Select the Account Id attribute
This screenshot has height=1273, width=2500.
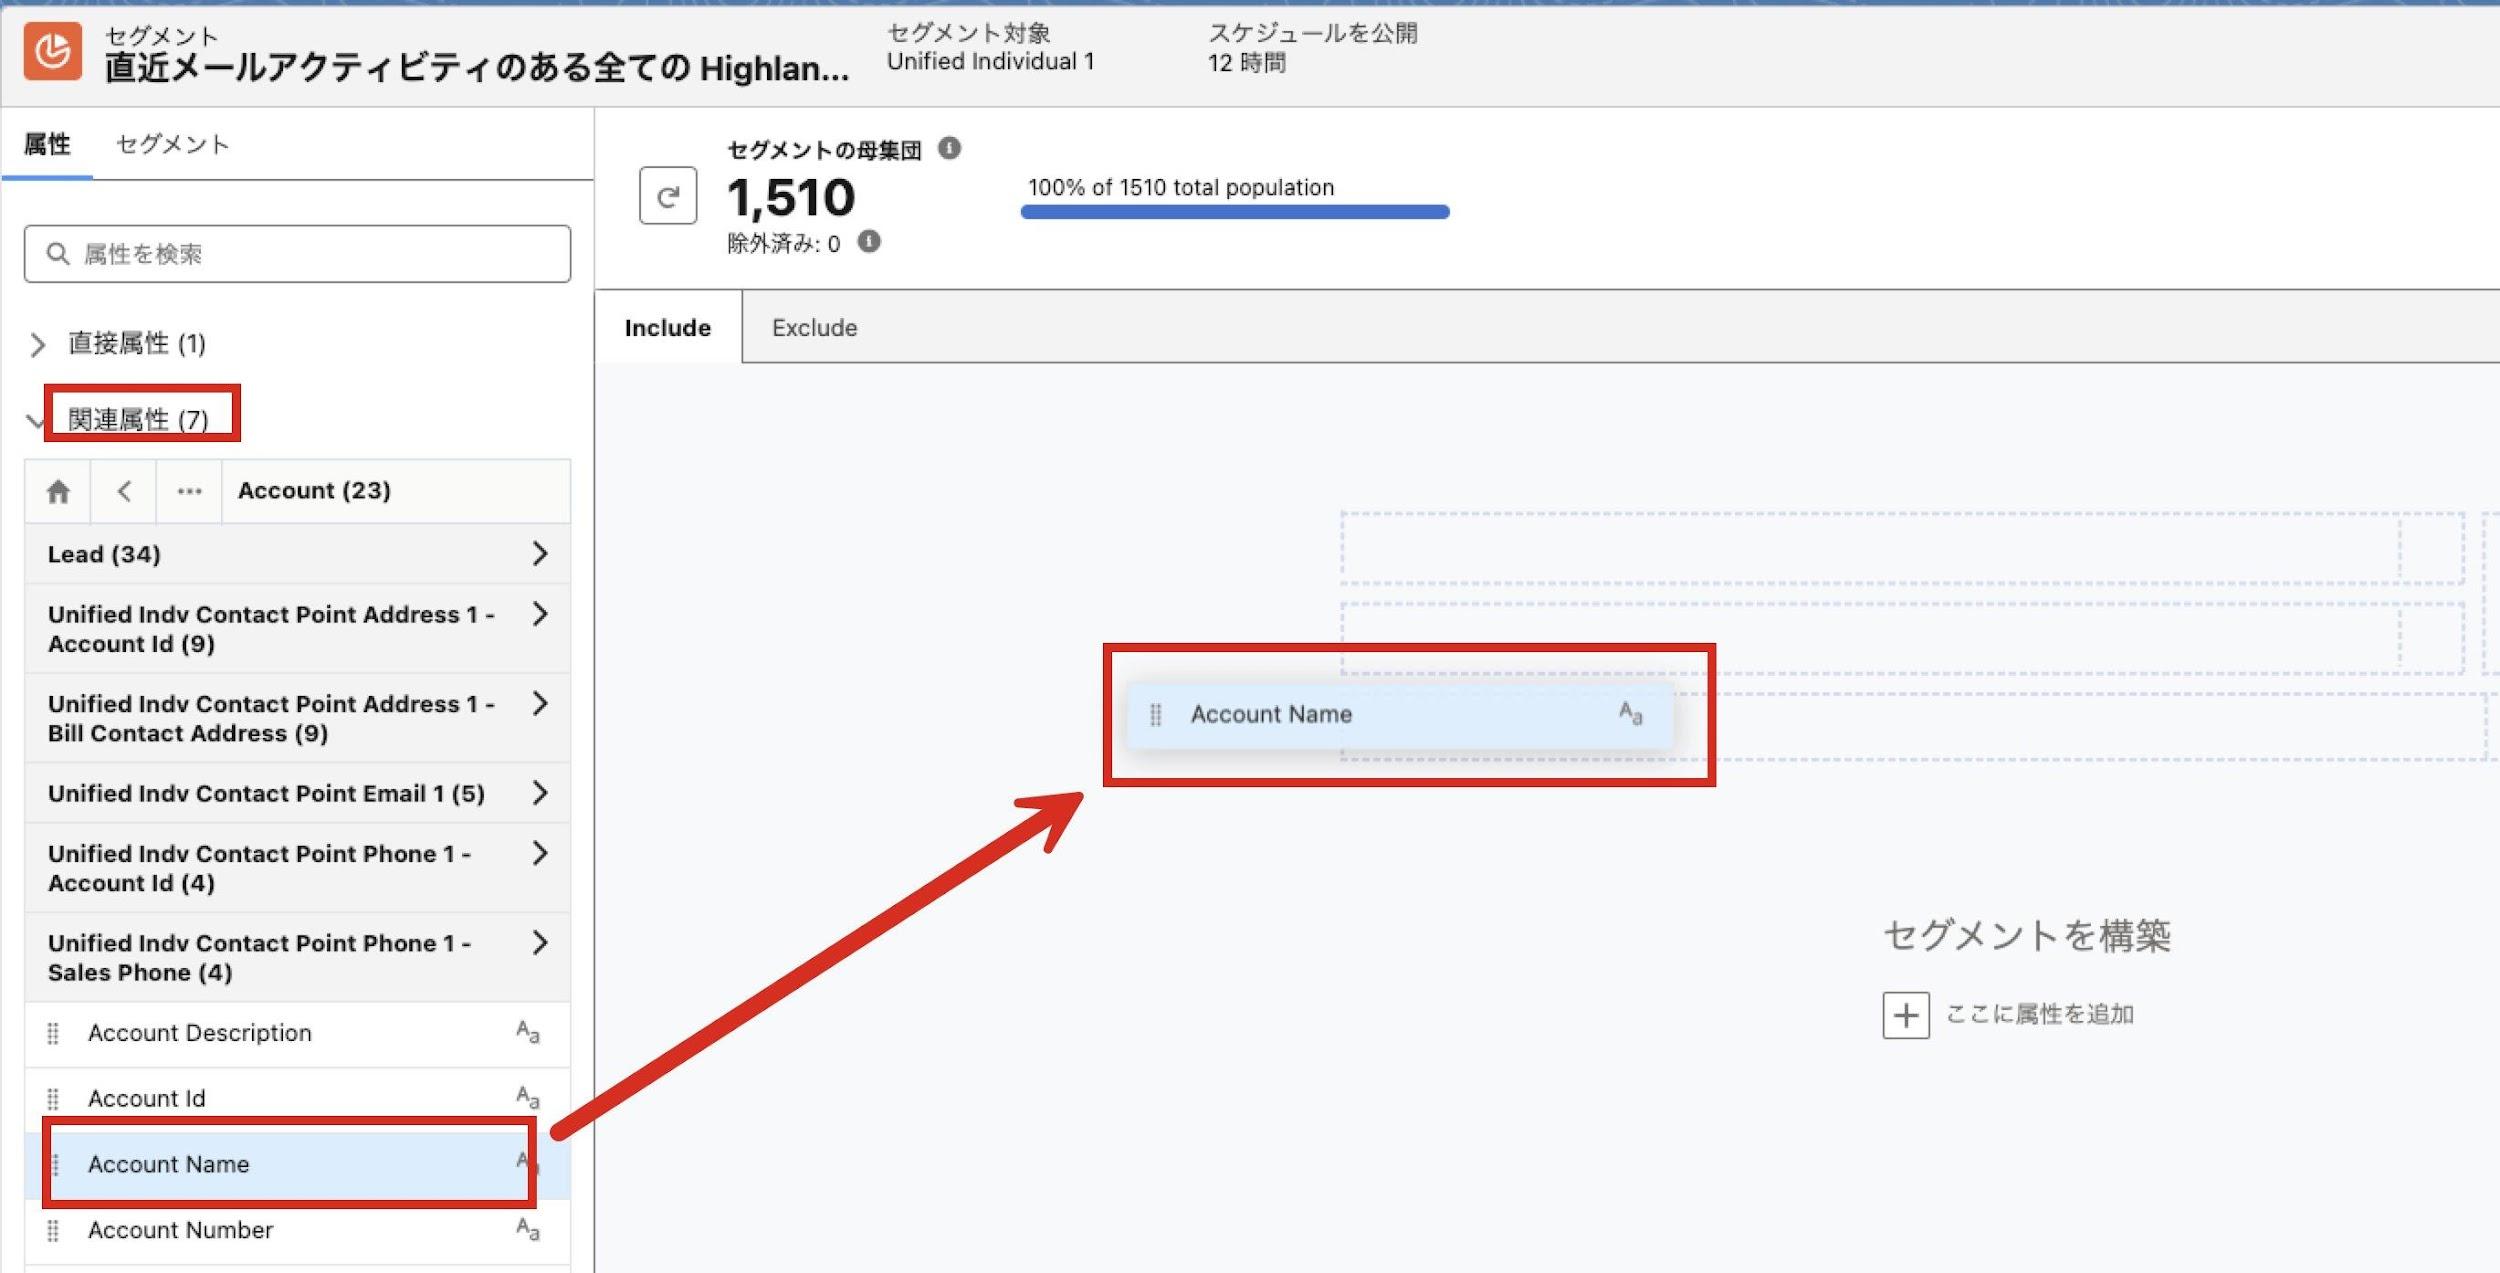pyautogui.click(x=147, y=1098)
